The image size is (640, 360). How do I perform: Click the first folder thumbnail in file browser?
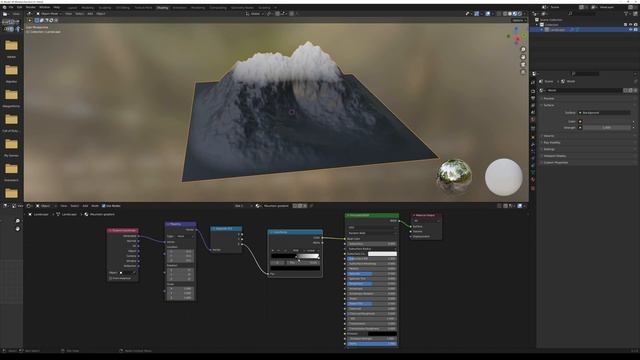click(x=11, y=46)
